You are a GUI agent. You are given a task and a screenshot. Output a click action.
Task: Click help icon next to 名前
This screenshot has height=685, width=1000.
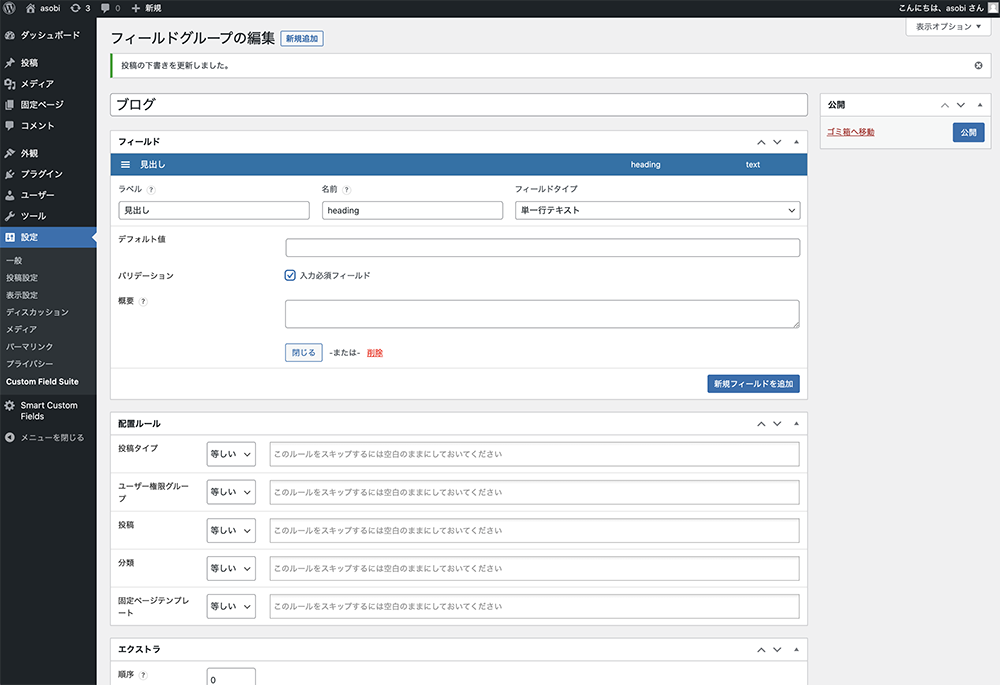coord(347,189)
